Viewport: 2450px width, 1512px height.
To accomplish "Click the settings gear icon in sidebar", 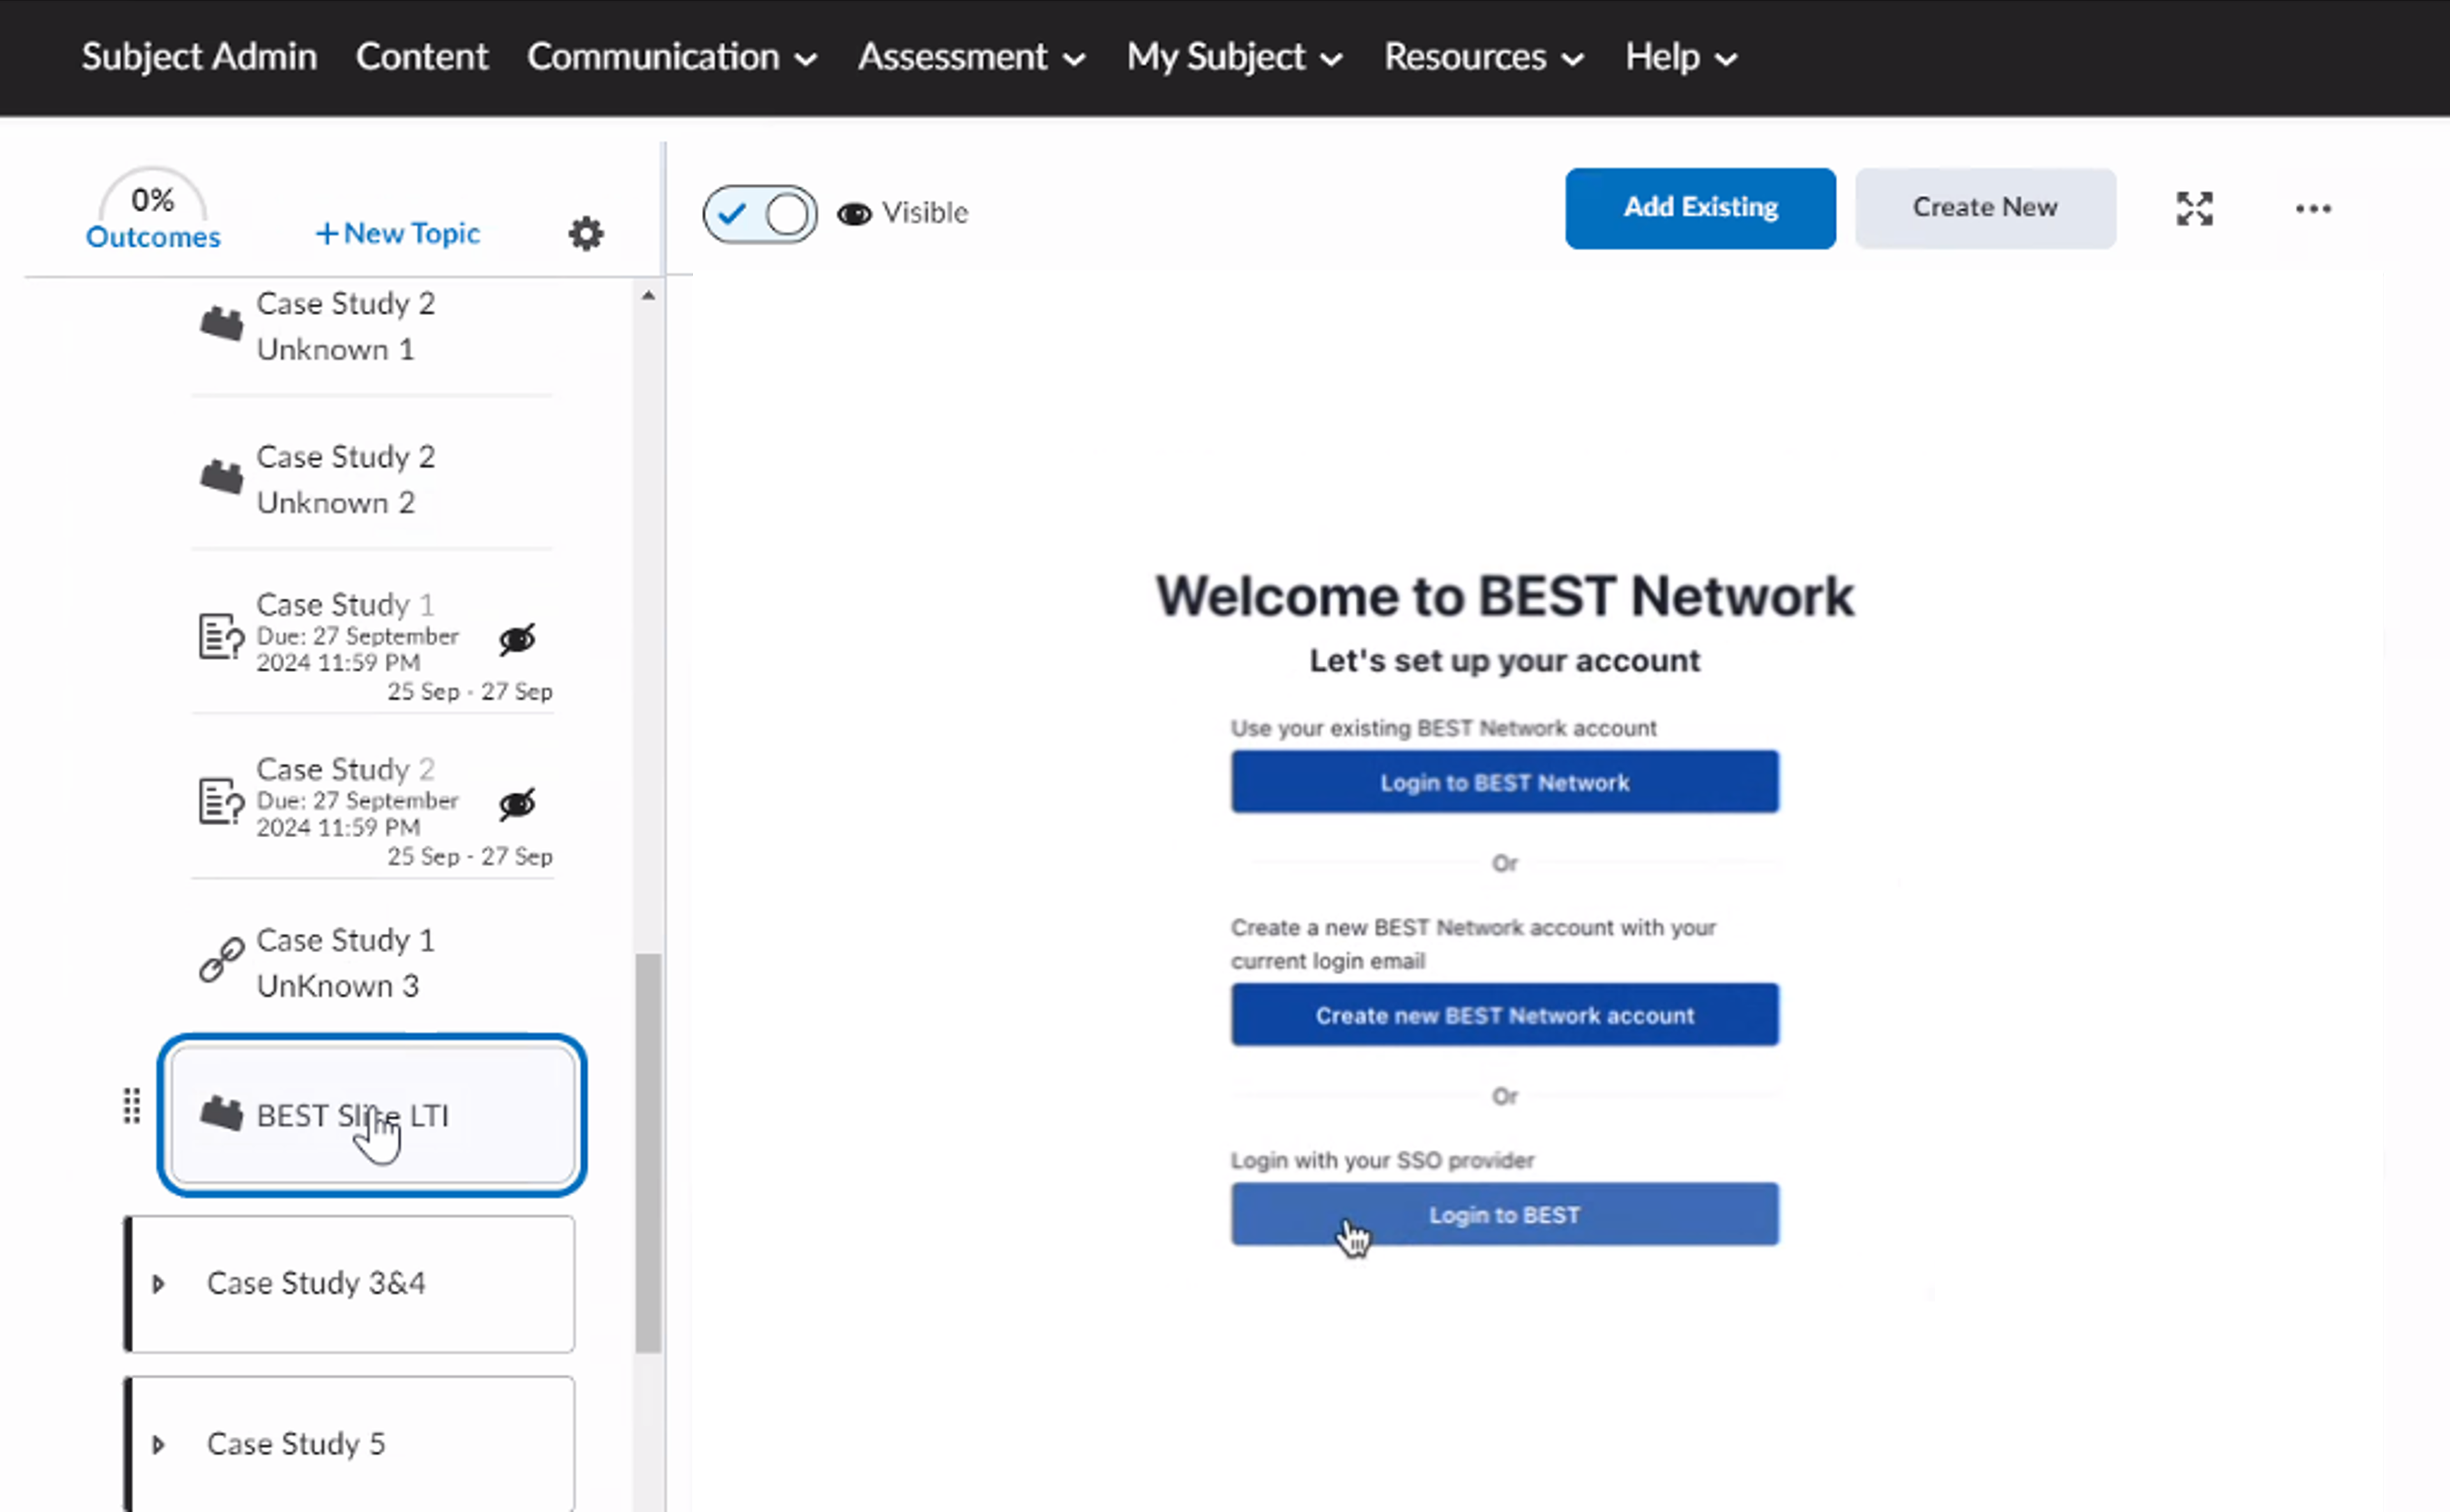I will (586, 234).
